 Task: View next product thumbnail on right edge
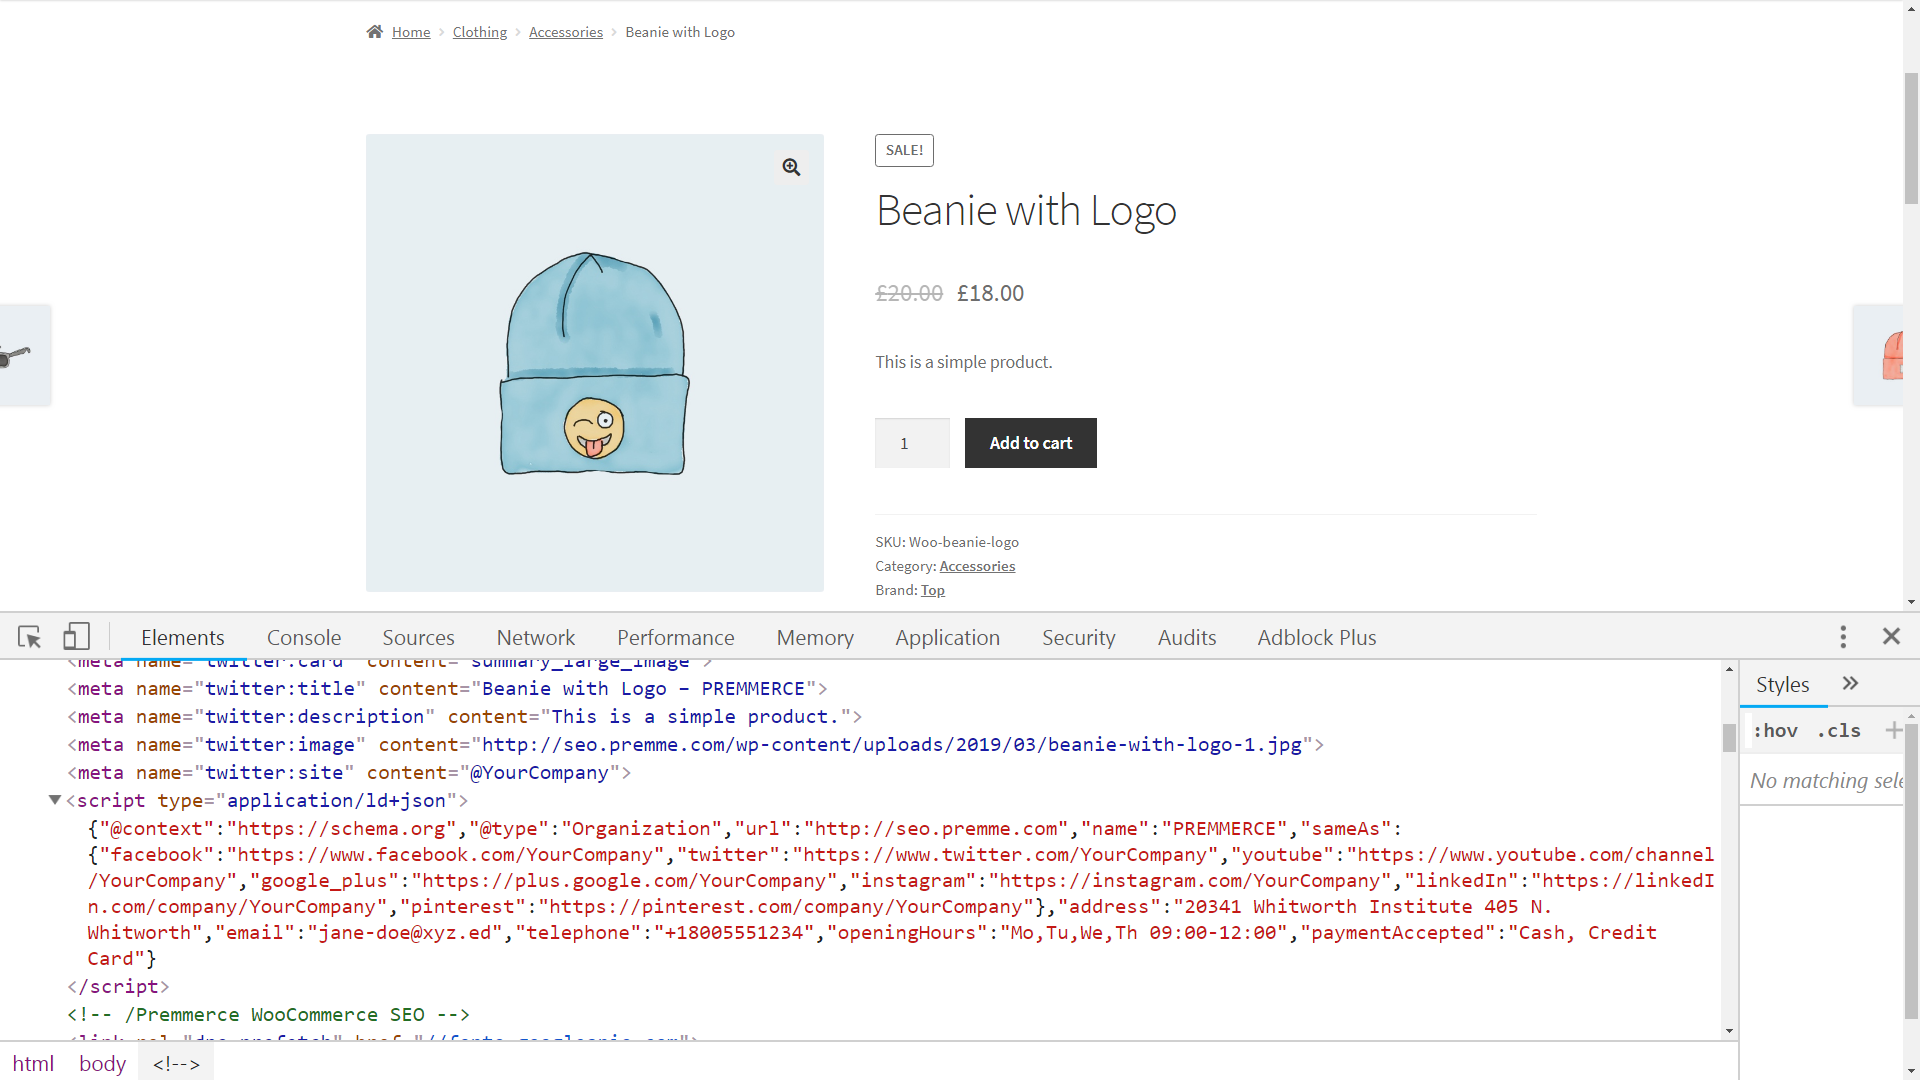tap(1878, 355)
